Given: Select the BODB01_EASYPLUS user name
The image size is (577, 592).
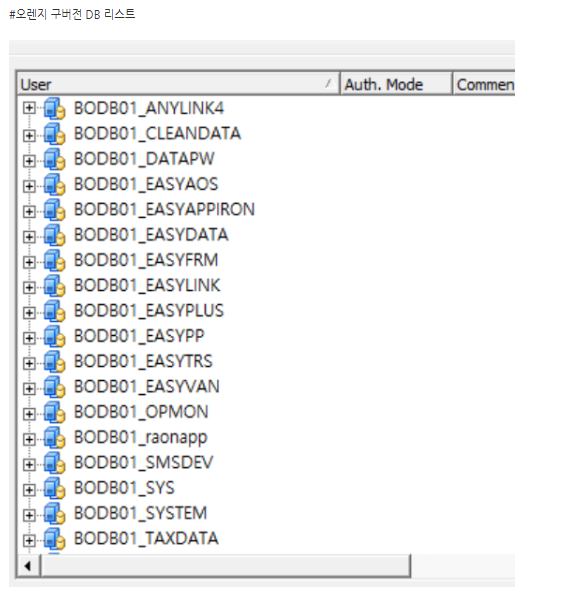Looking at the screenshot, I should (149, 311).
